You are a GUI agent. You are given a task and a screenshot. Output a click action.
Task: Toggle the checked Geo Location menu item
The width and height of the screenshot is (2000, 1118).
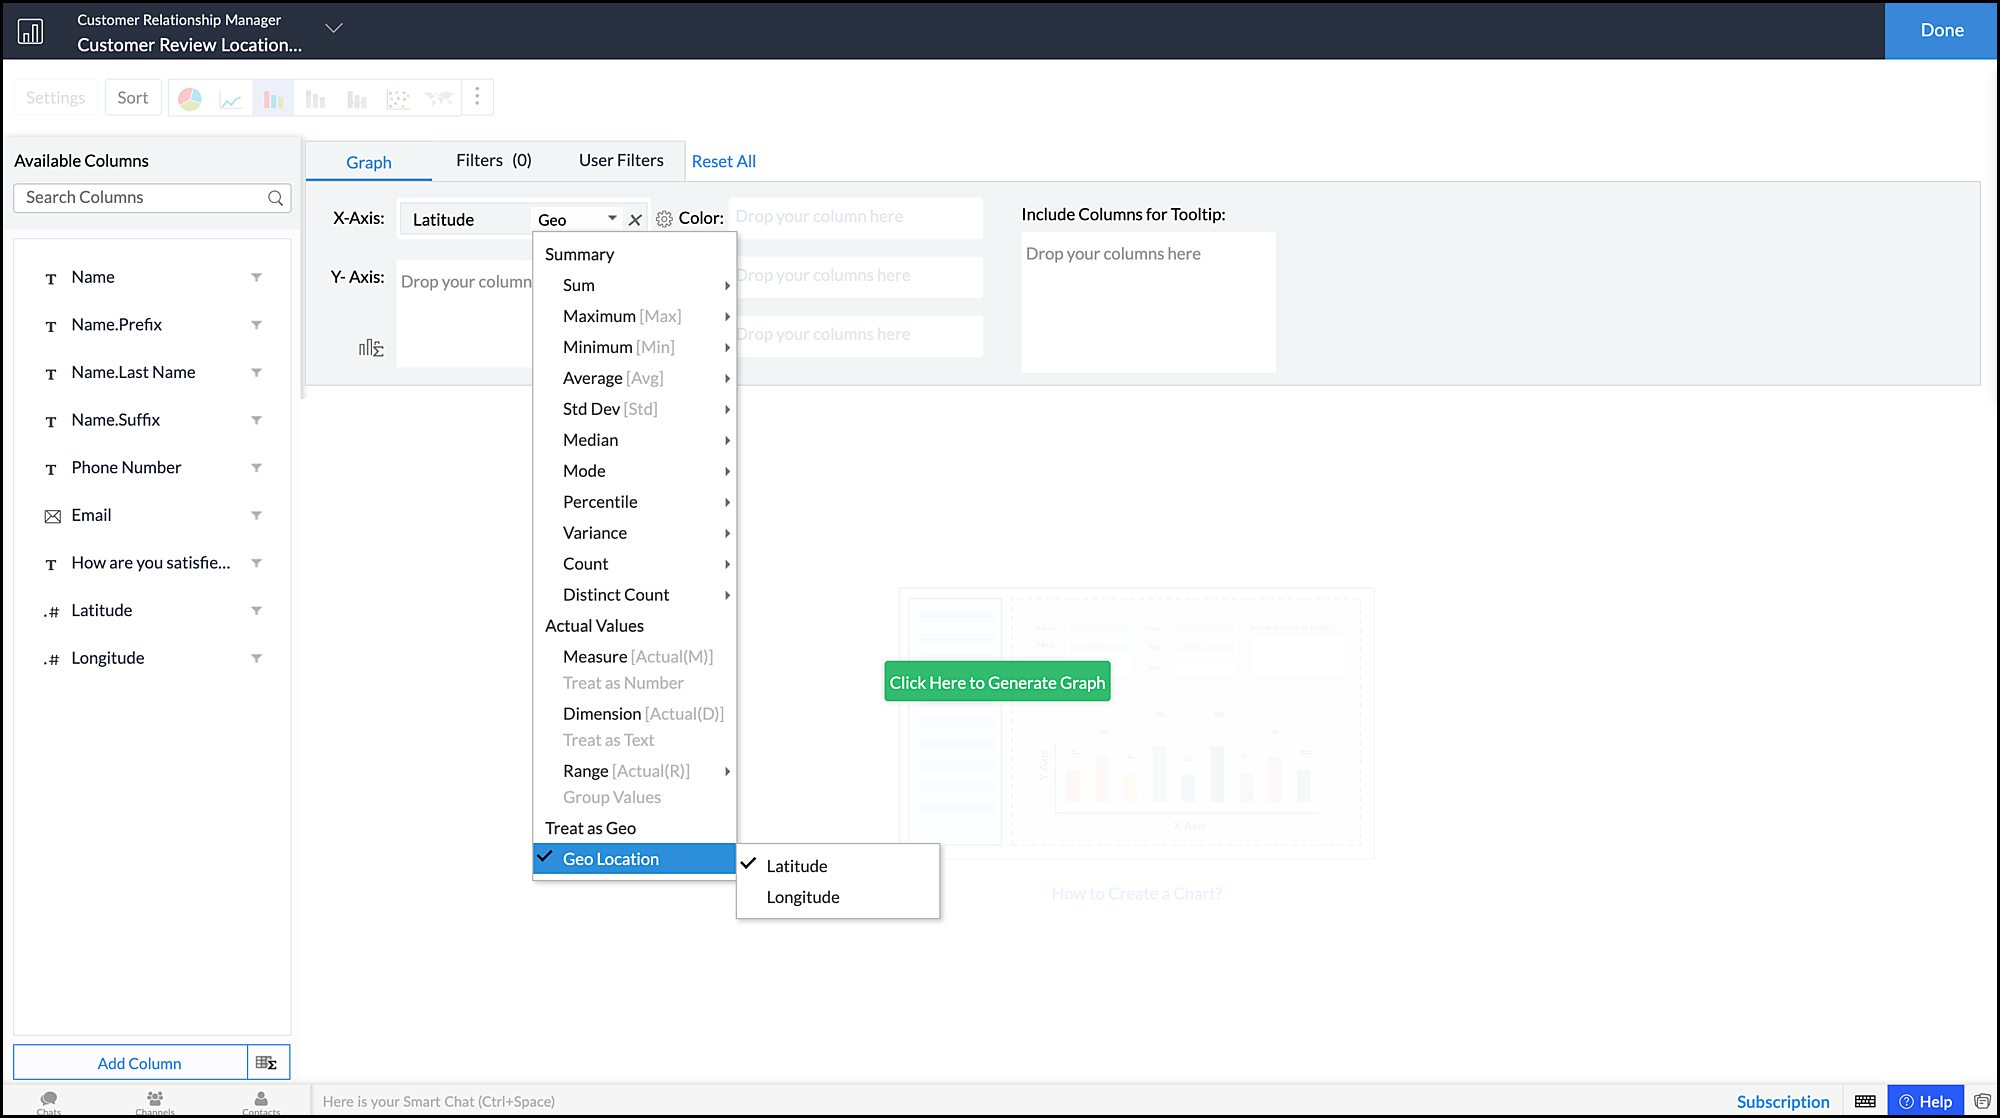[x=611, y=859]
